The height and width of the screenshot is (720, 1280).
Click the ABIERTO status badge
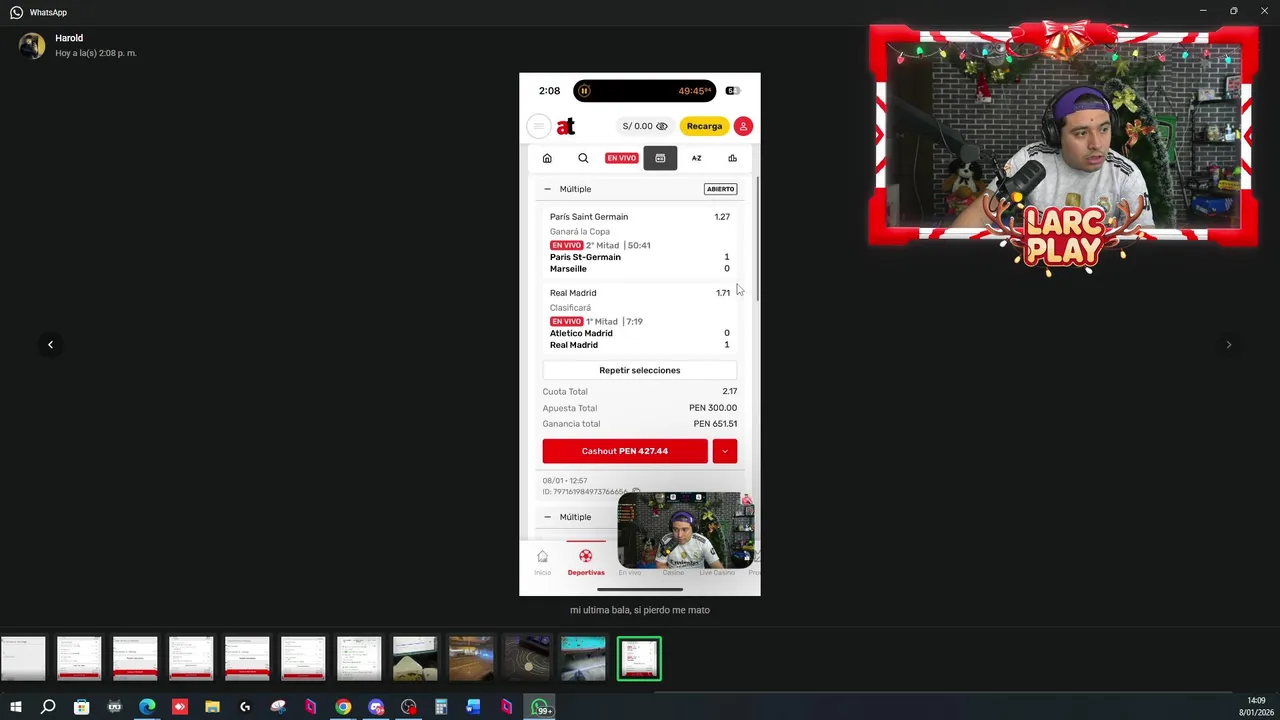point(720,189)
